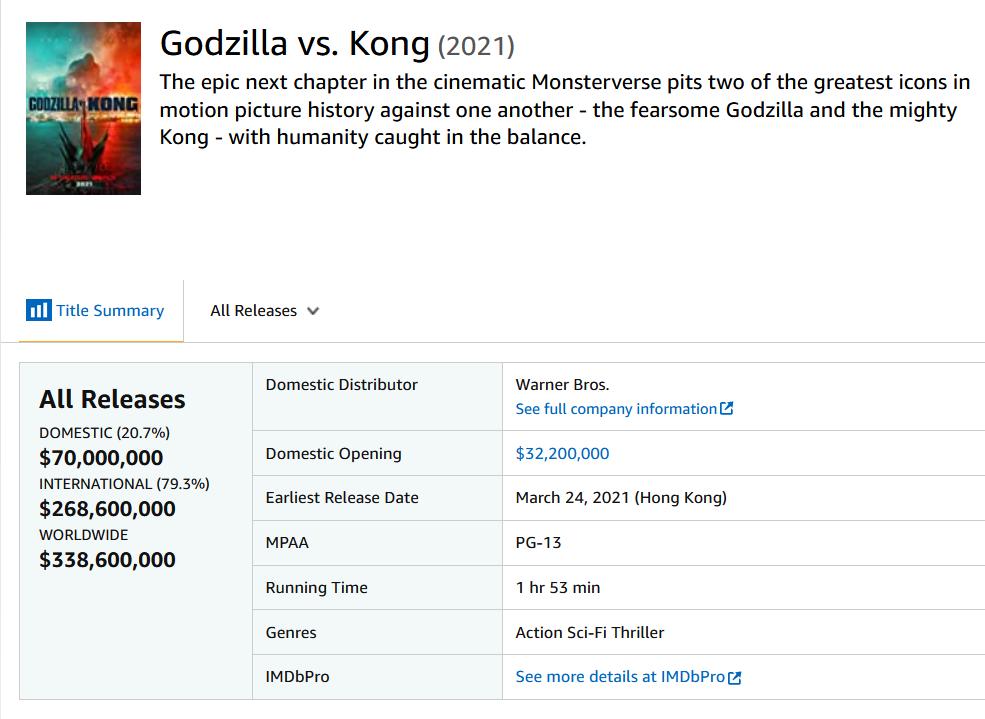Click the MPAA rating value PG-13

pos(536,542)
